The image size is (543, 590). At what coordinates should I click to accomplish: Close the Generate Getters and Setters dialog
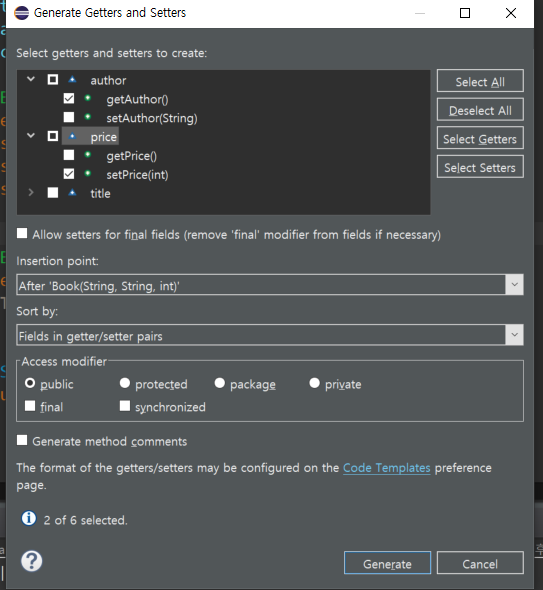pyautogui.click(x=511, y=13)
